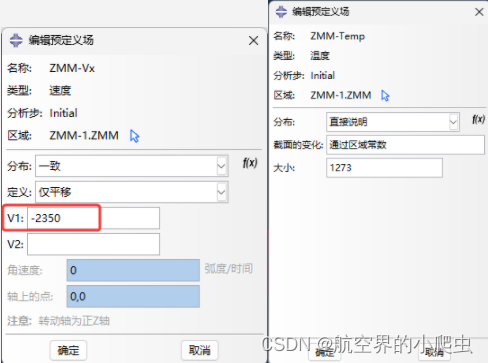The image size is (488, 363).
Task: Confirm with 确定 in ZMM-Vx dialog
Action: (x=68, y=350)
